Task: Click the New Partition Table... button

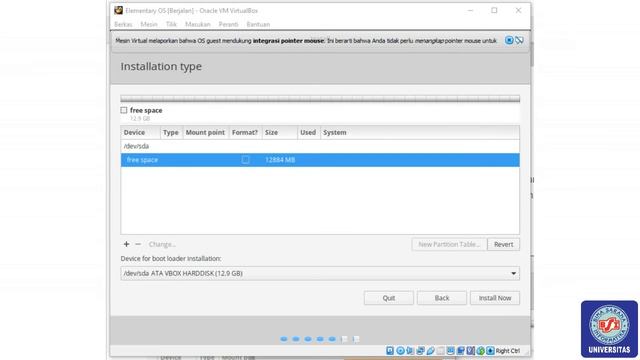Action: tap(449, 244)
